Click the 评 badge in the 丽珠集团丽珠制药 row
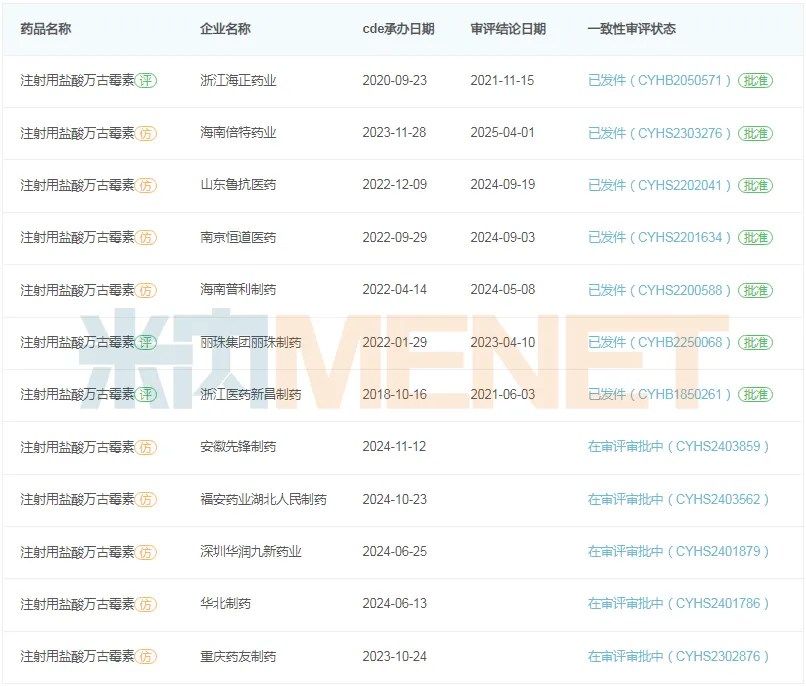 point(146,343)
